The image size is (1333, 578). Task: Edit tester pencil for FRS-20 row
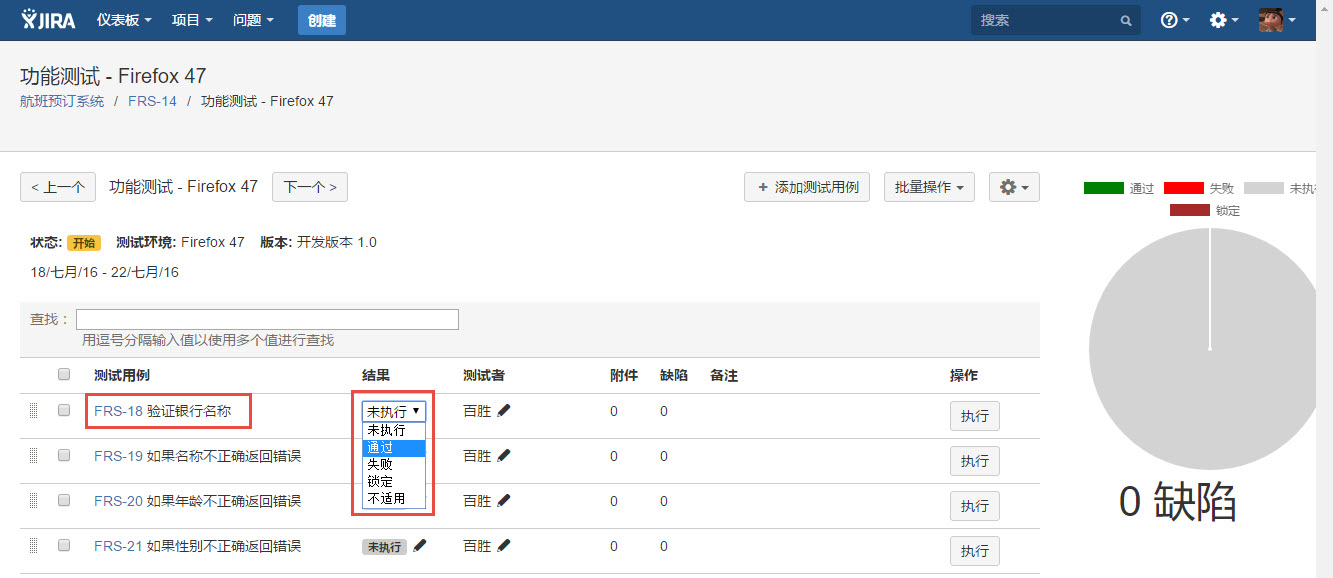[x=504, y=501]
